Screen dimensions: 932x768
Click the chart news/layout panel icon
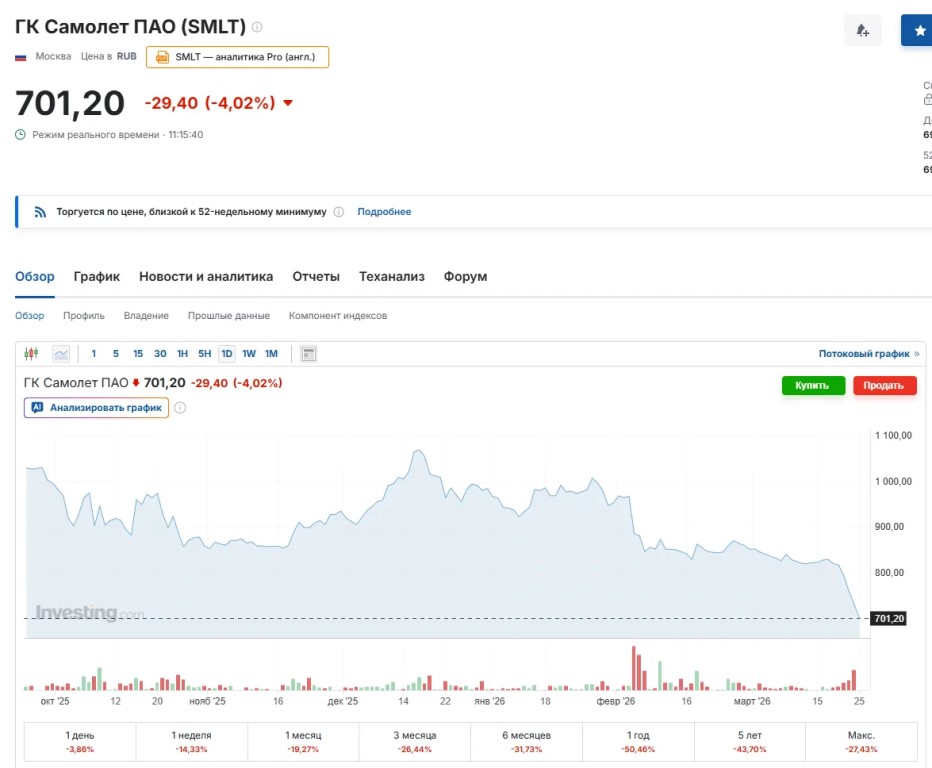click(308, 353)
